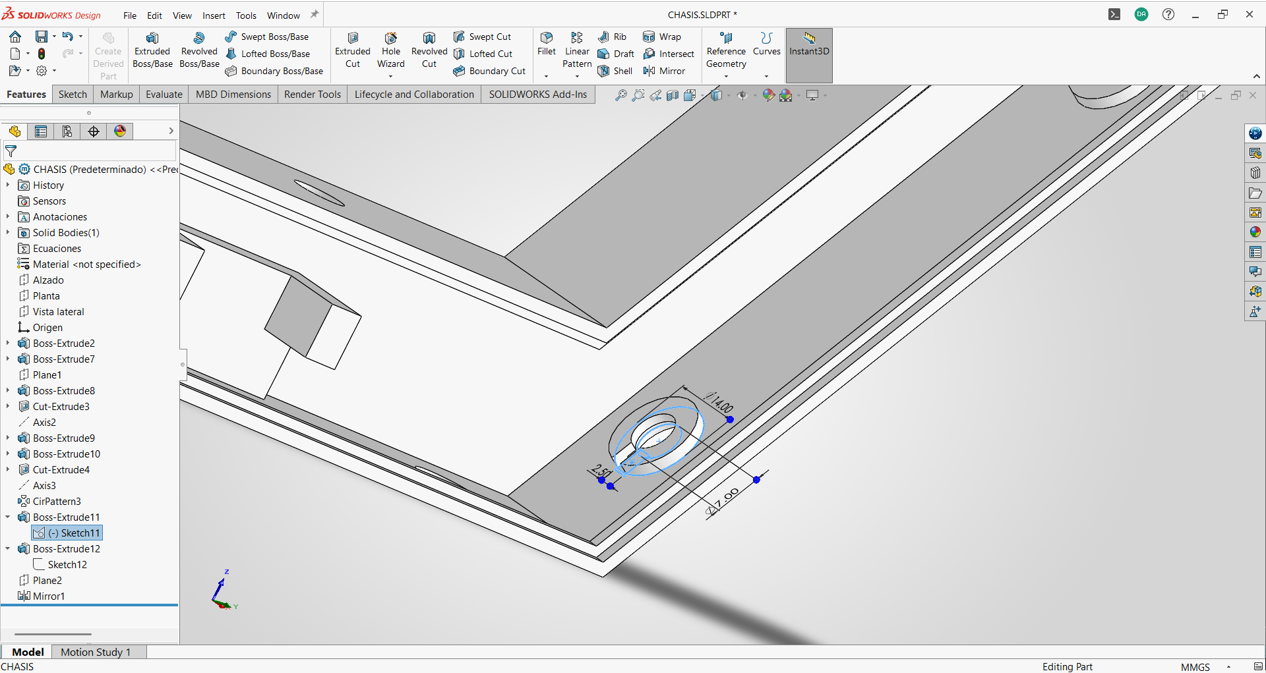Viewport: 1266px width, 673px height.
Task: Select the Intersect tool
Action: point(668,54)
